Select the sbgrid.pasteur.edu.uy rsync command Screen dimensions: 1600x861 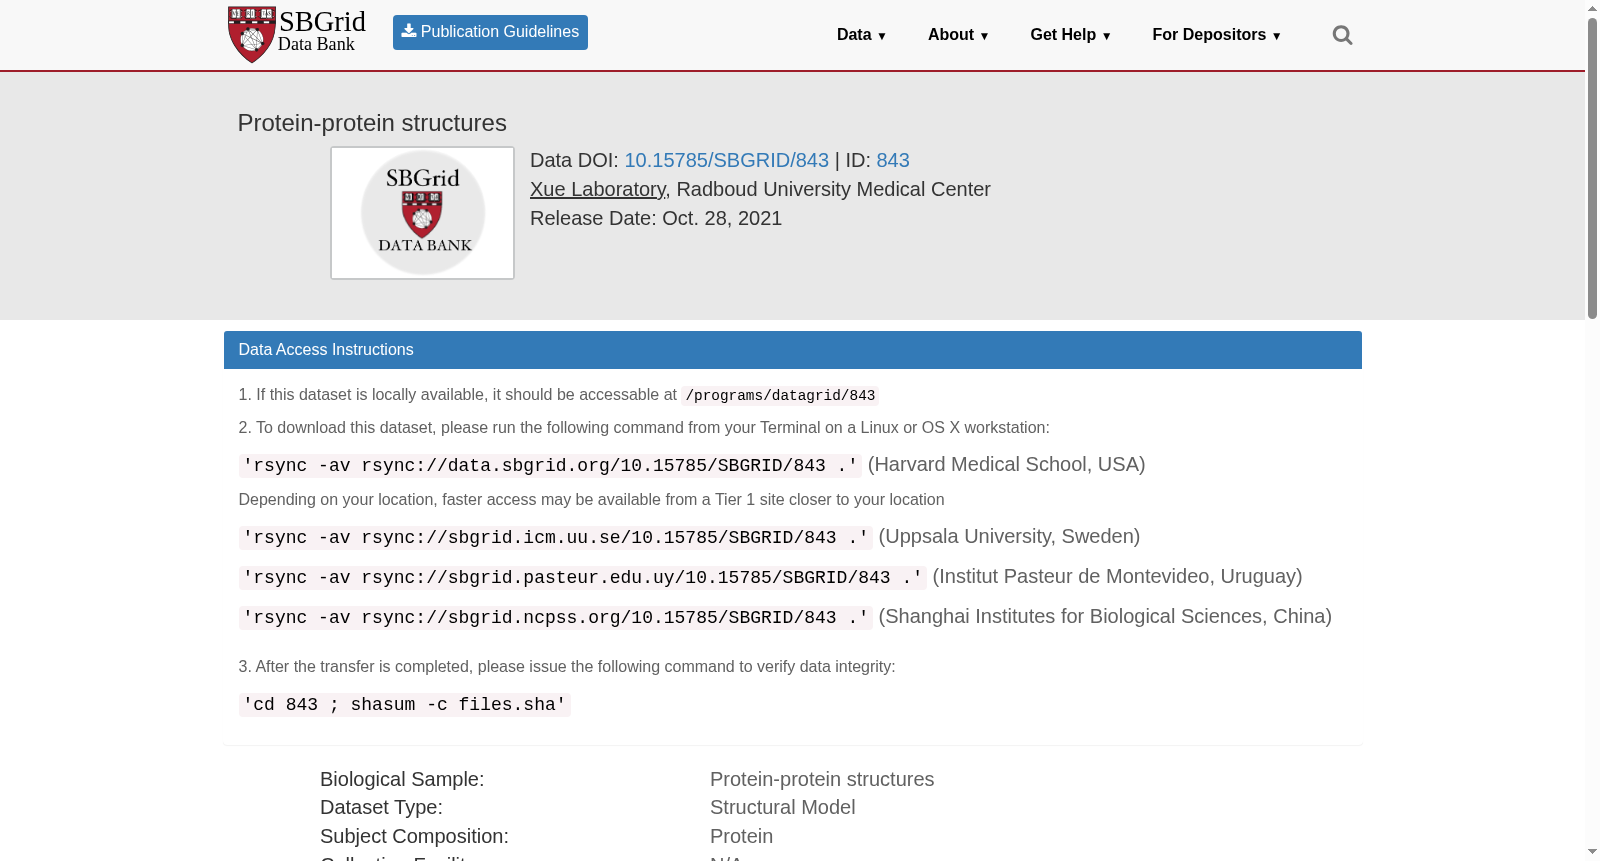(x=583, y=578)
